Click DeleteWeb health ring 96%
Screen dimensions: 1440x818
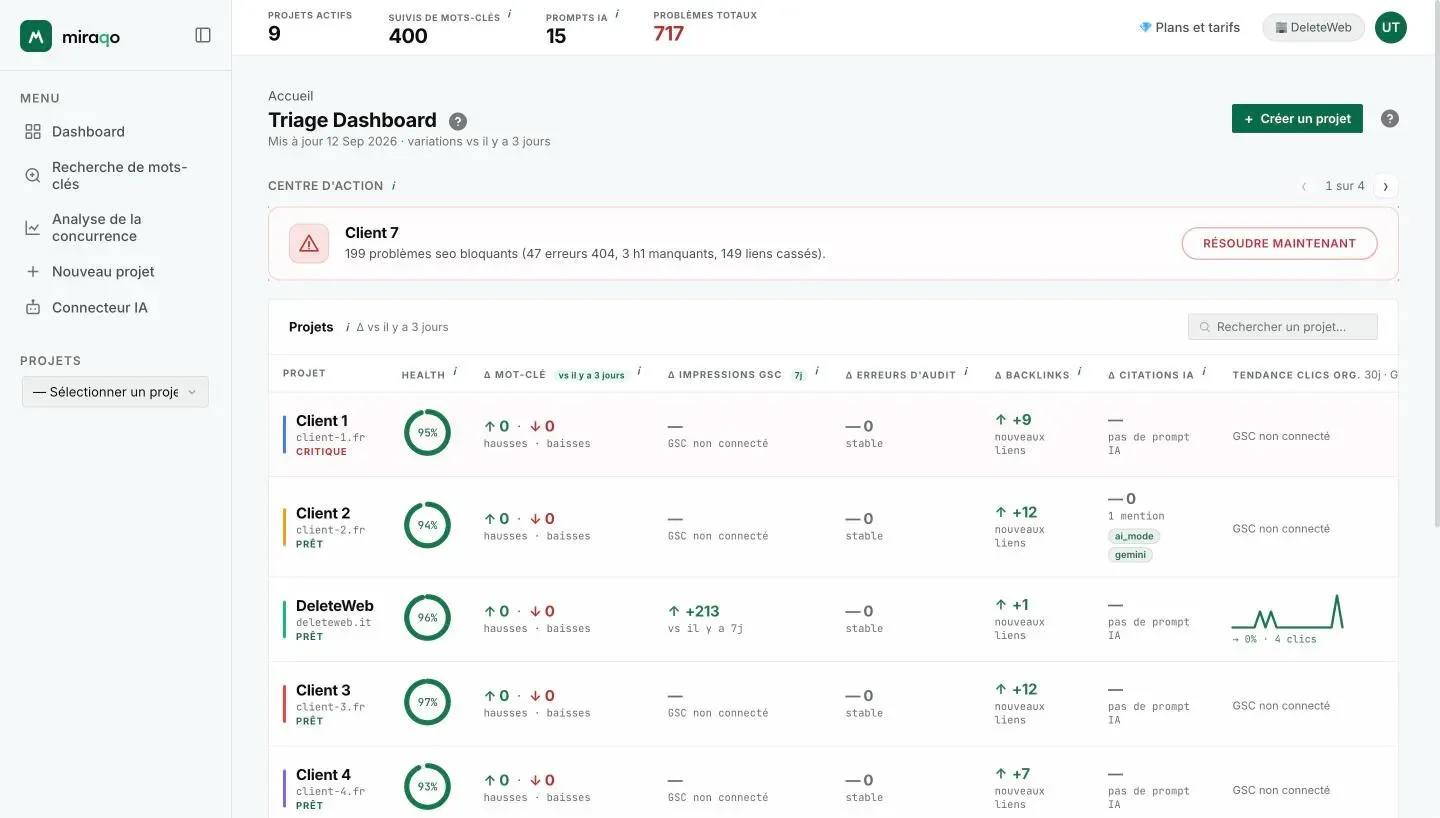pos(427,618)
